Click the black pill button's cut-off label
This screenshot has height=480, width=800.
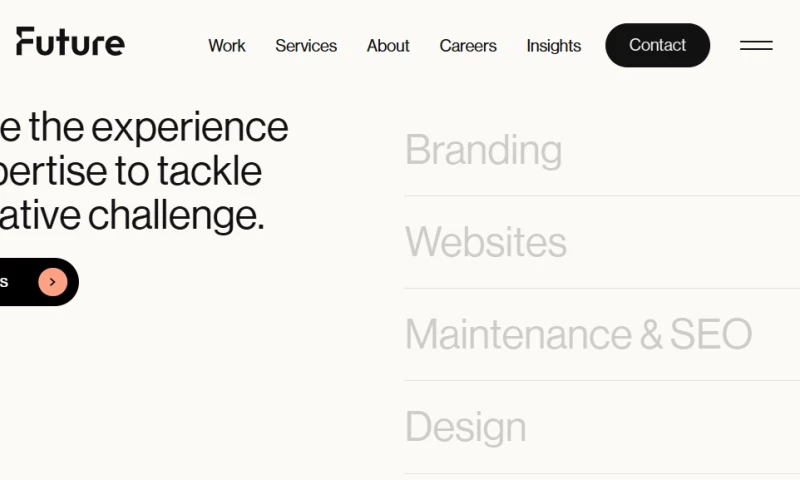pos(5,282)
